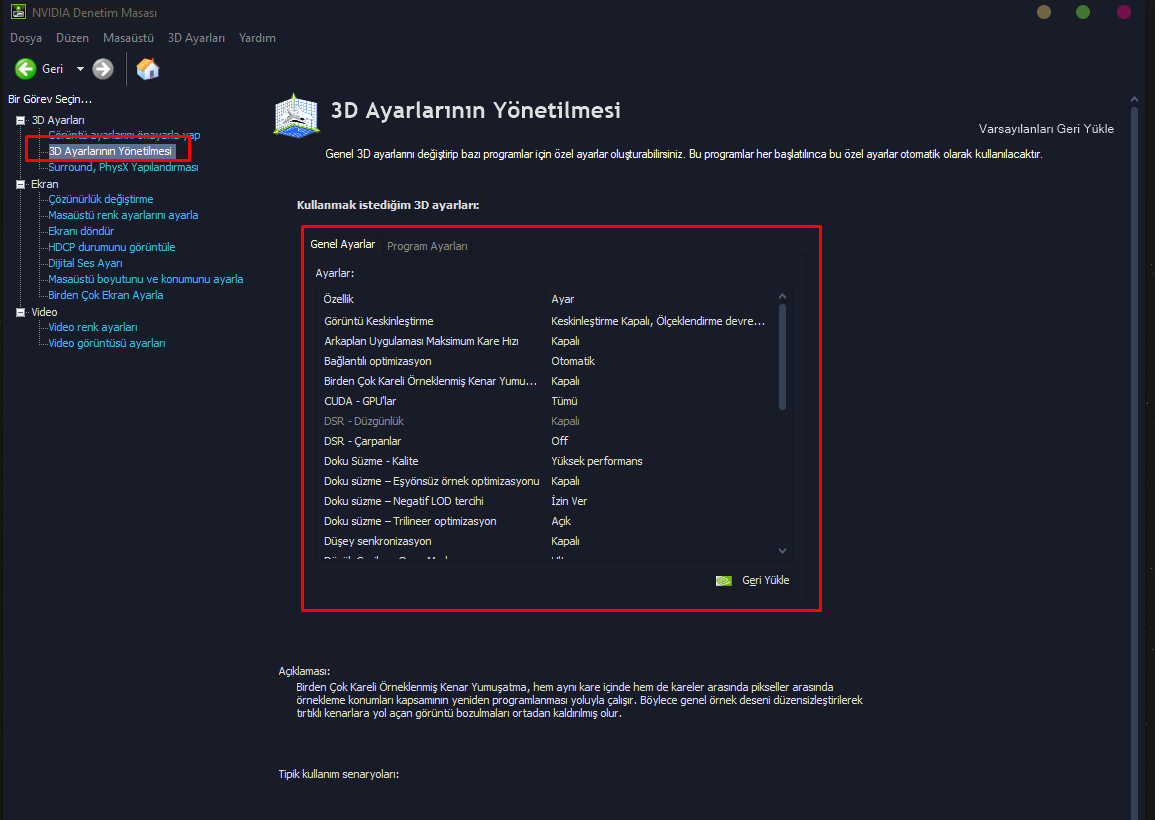The width and height of the screenshot is (1155, 820).
Task: Click the settings list scrollbar thumb
Action: 782,357
